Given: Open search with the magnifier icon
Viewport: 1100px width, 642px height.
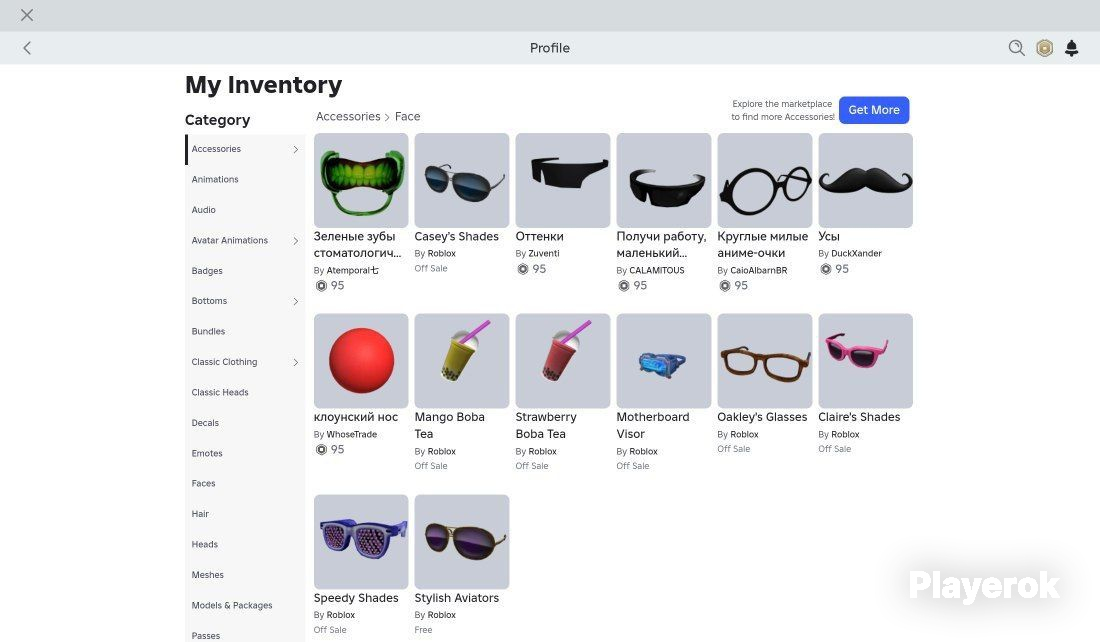Looking at the screenshot, I should 1016,48.
